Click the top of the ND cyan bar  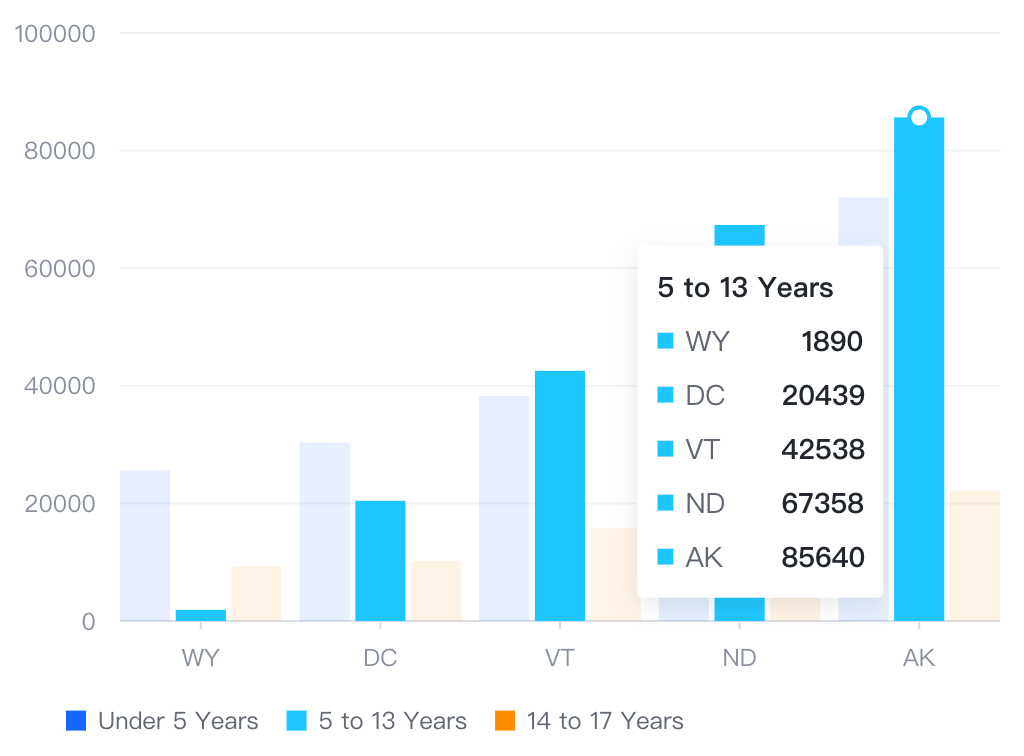pyautogui.click(x=739, y=235)
